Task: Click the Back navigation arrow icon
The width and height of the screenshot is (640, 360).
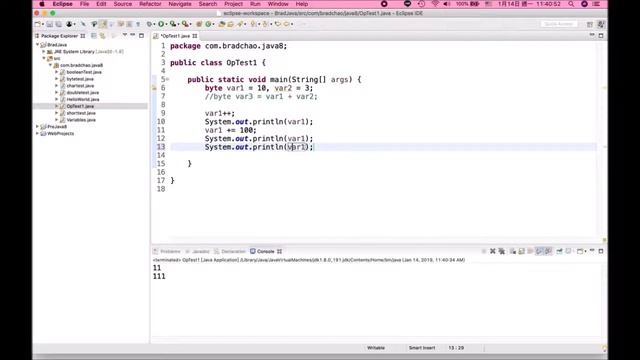Action: [x=287, y=24]
